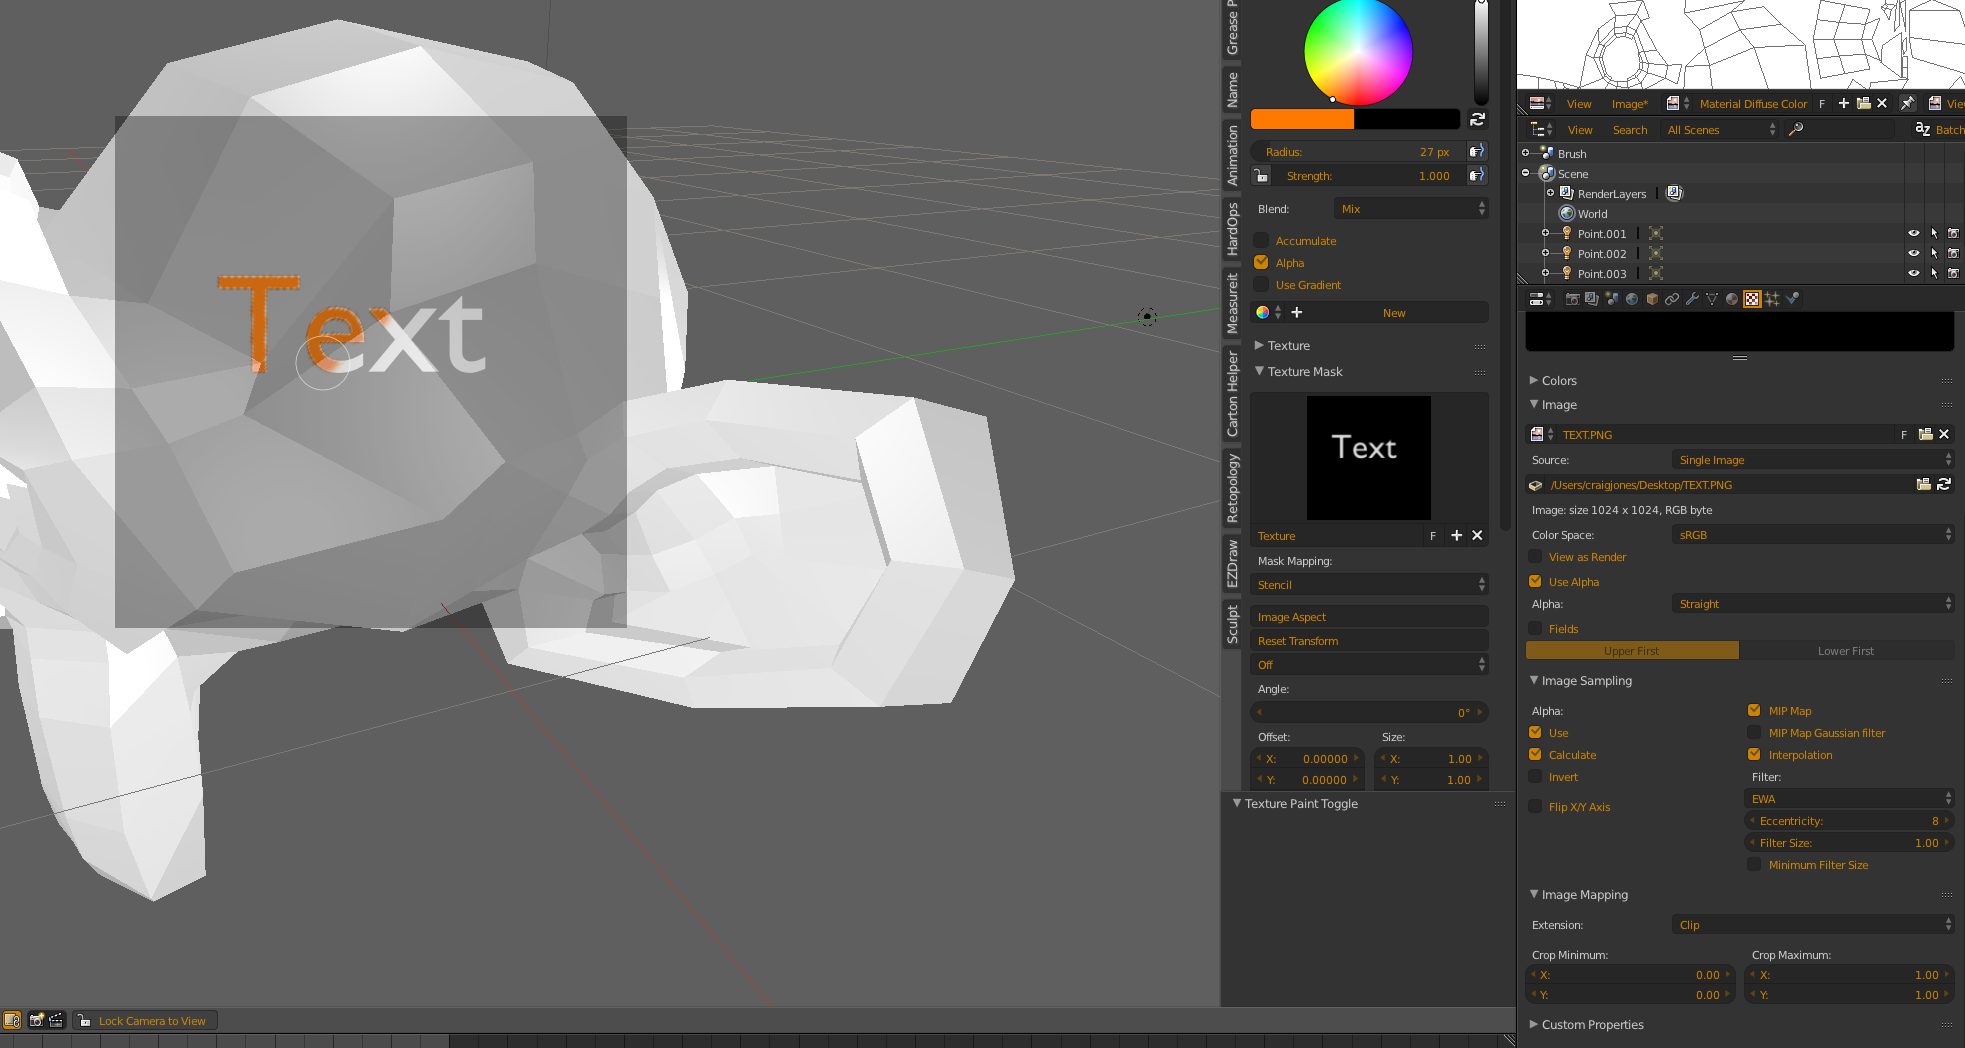Toggle renderability of Point.003
The image size is (1965, 1048).
[x=1953, y=273]
